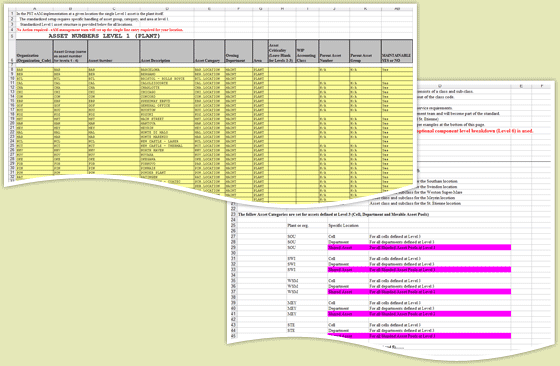The width and height of the screenshot is (560, 366).
Task: Select "For all departments defined at Level 3" in row 44
Action: pos(402,331)
